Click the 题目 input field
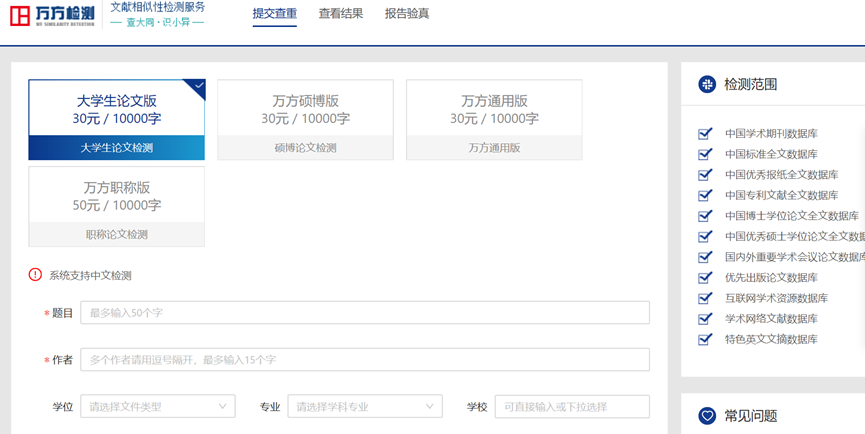Screen dimensions: 865x434 click(x=365, y=313)
